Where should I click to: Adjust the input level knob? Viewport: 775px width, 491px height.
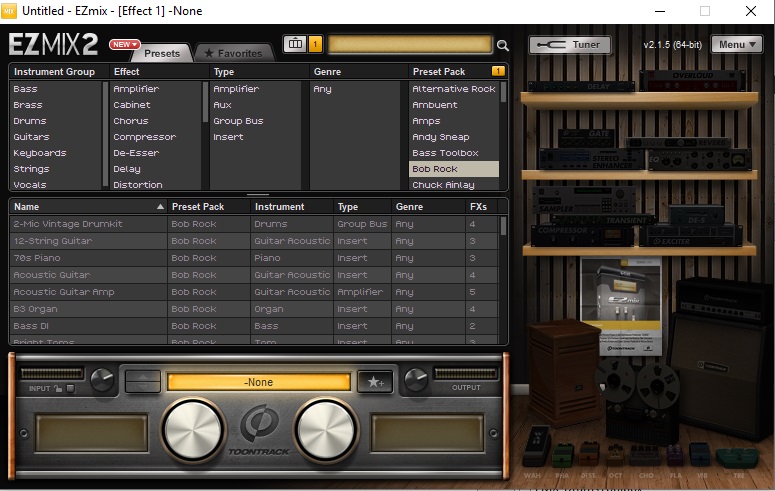(x=102, y=380)
